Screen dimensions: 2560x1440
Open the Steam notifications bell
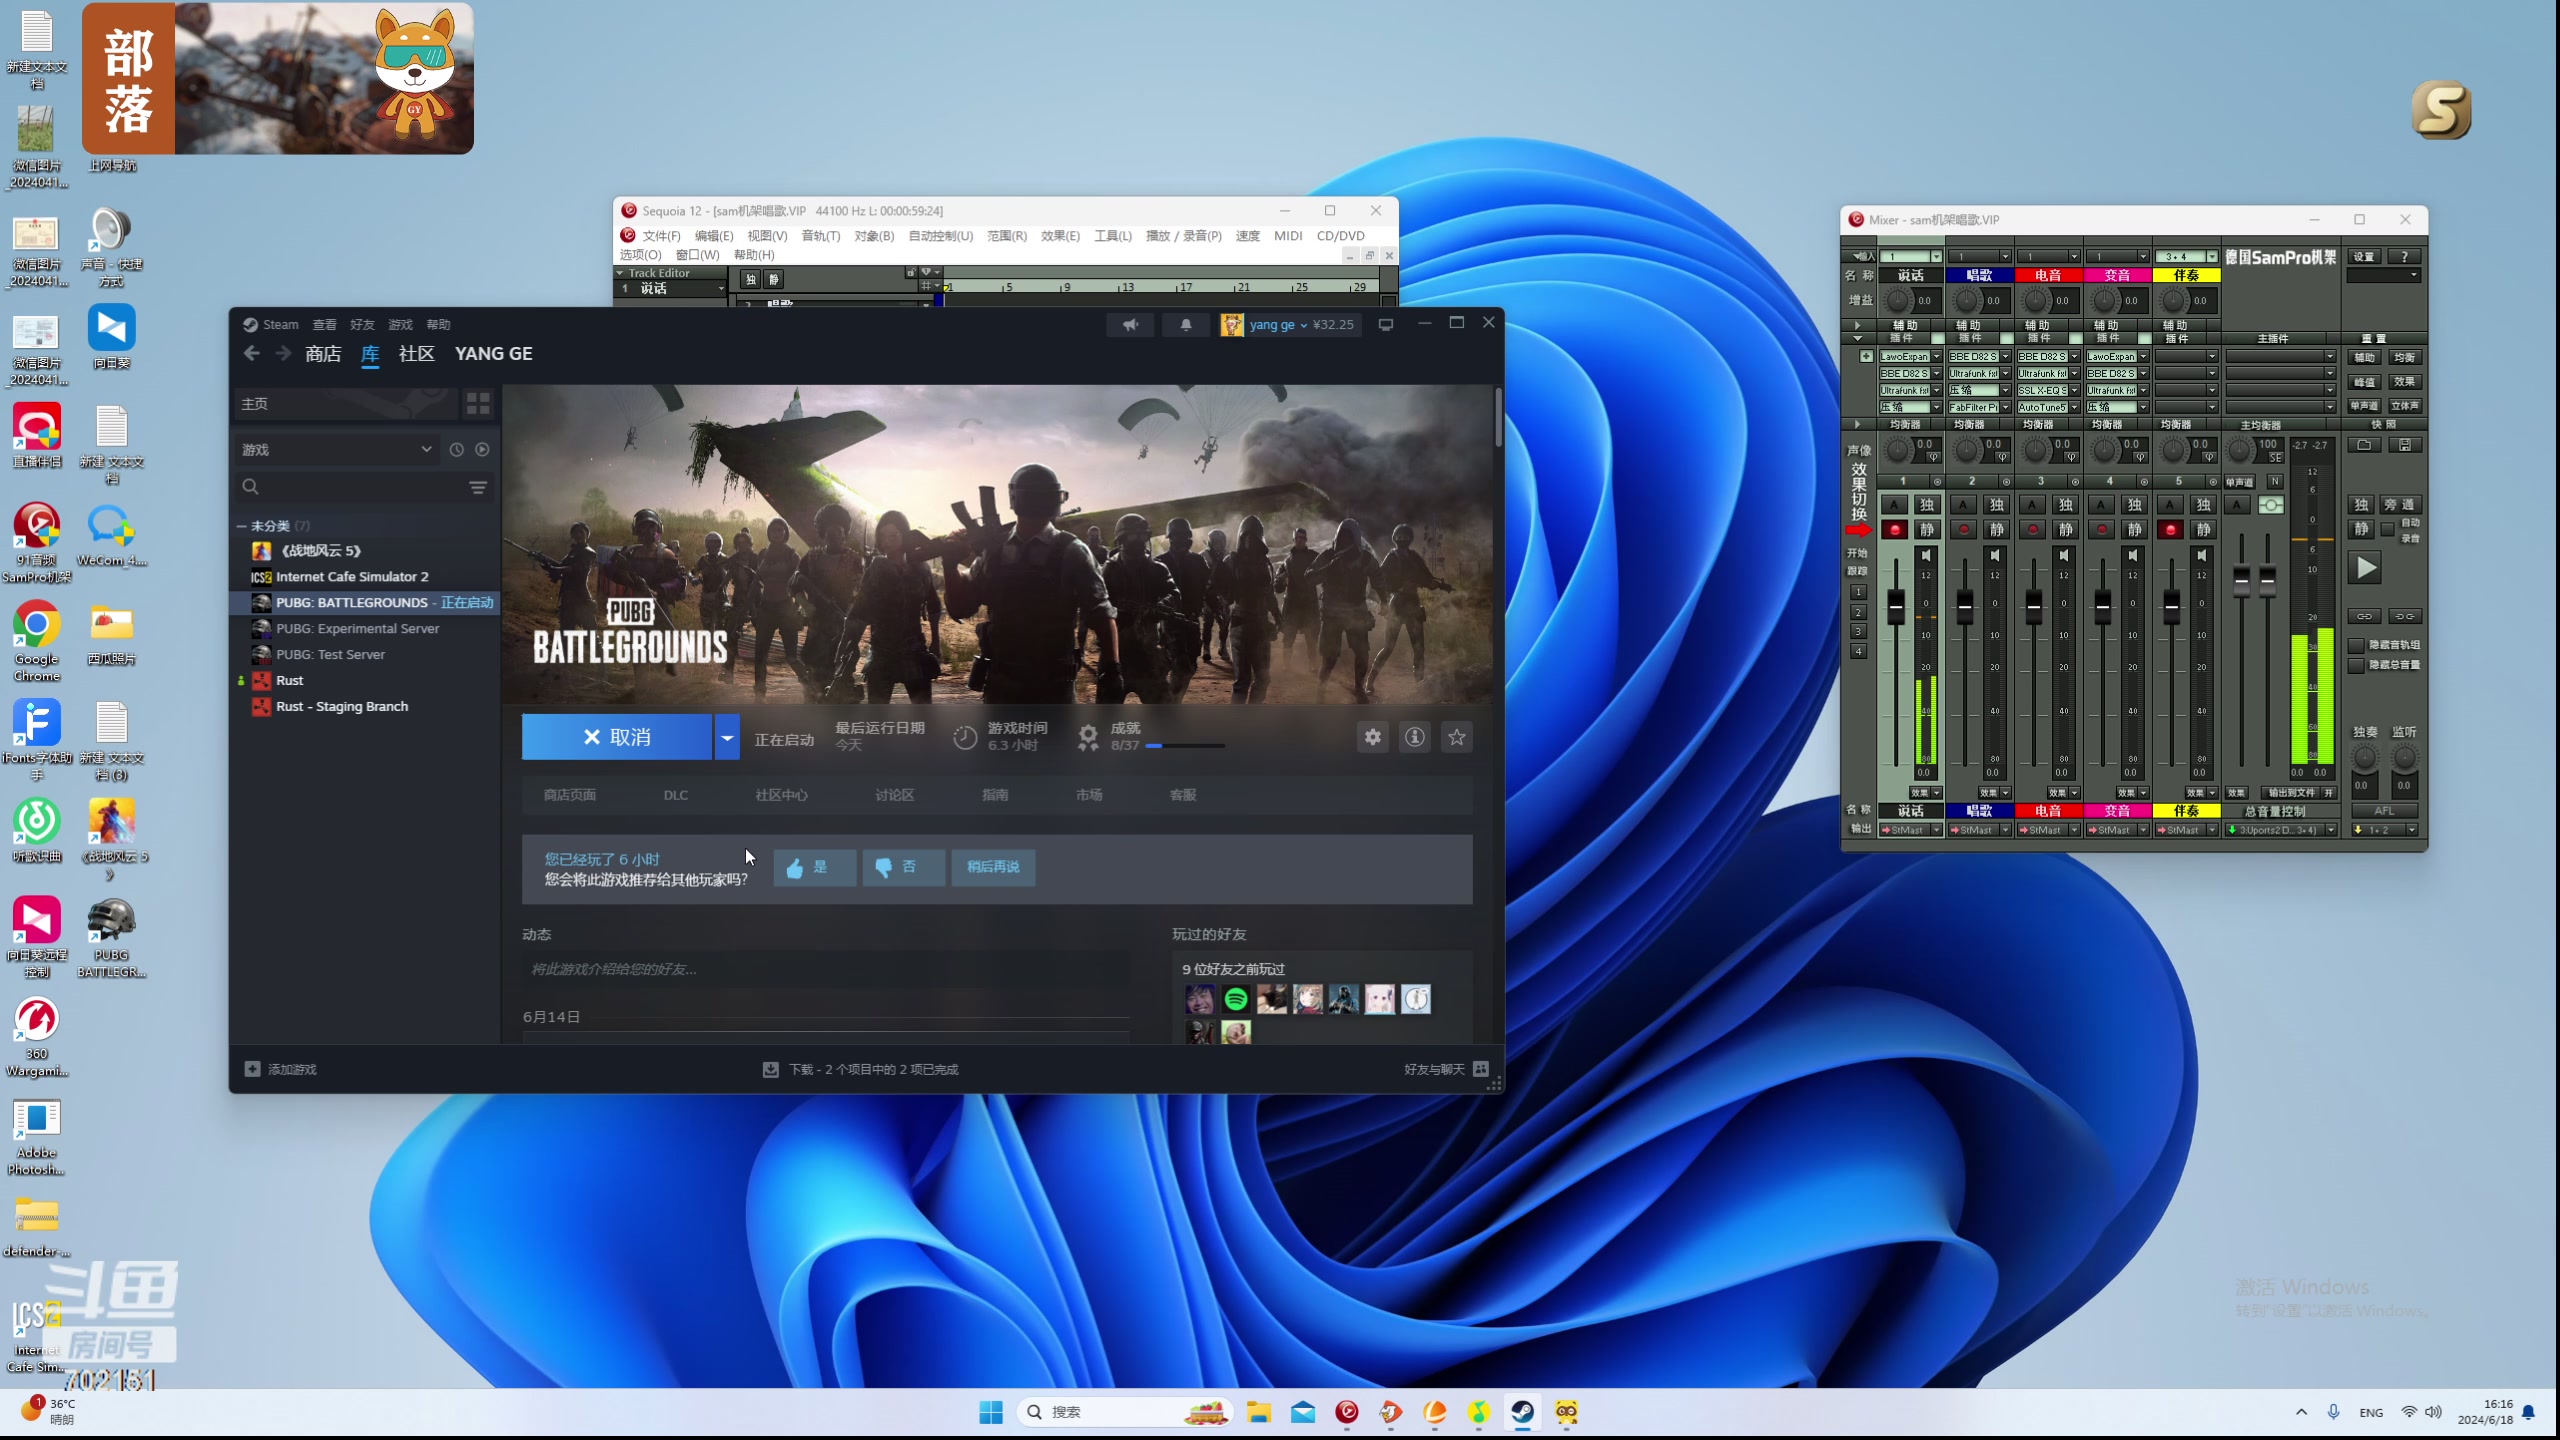click(x=1186, y=325)
